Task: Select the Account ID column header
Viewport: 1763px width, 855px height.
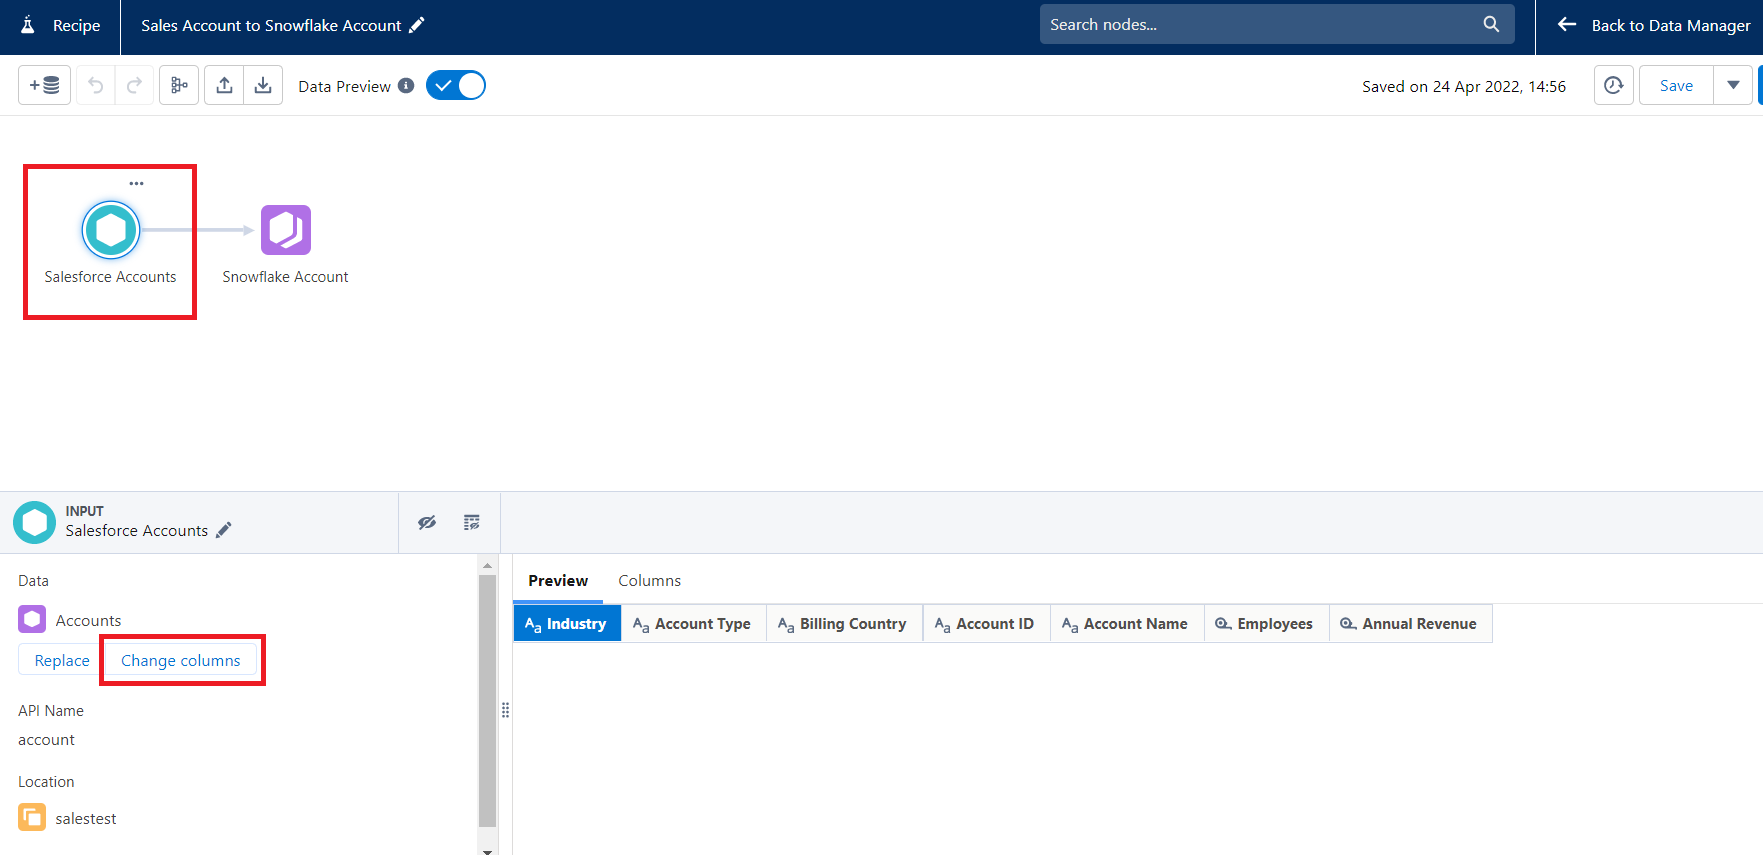Action: pos(986,624)
